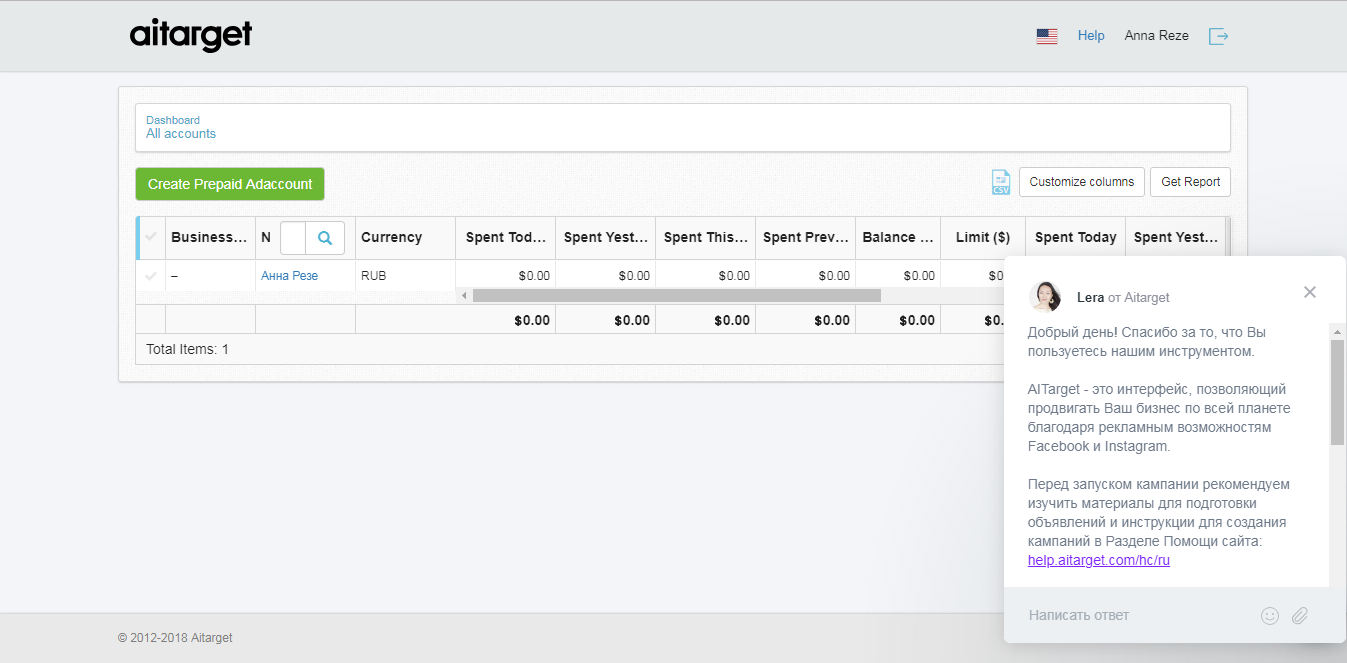Image resolution: width=1347 pixels, height=663 pixels.
Task: Click the Get Report button
Action: (1190, 182)
